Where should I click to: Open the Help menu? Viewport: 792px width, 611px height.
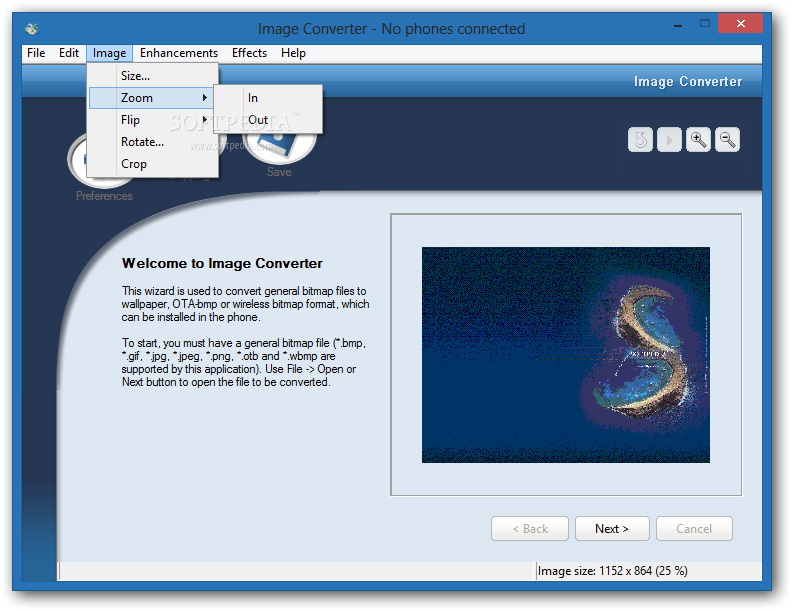pos(293,53)
